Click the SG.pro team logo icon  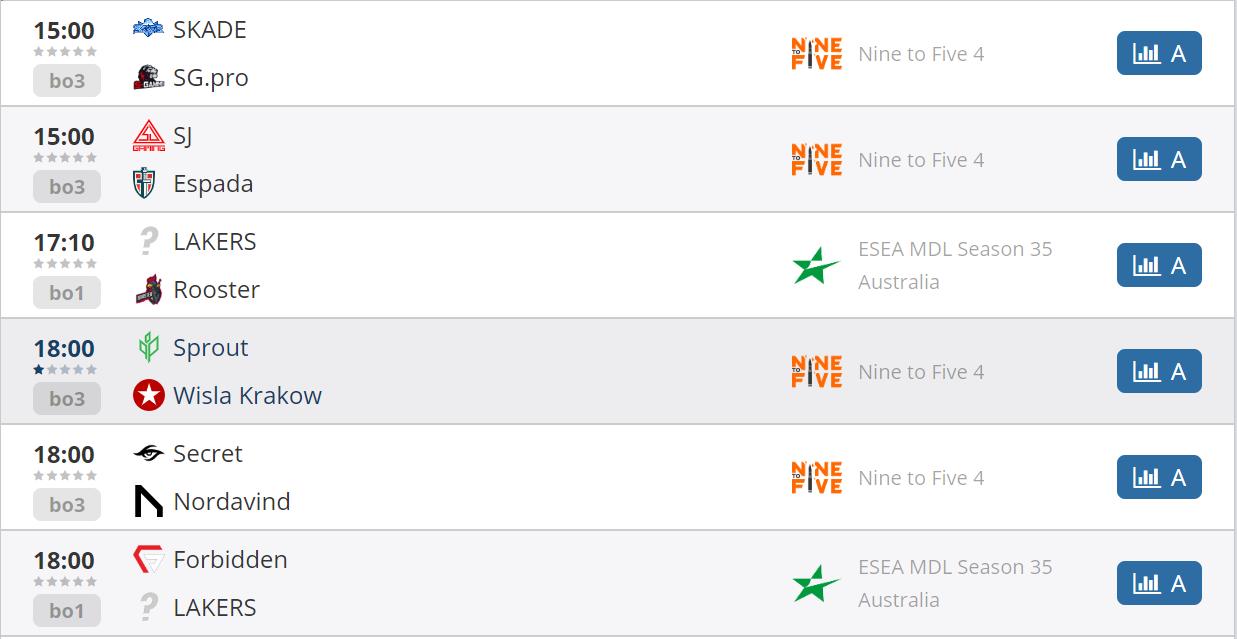click(x=148, y=78)
